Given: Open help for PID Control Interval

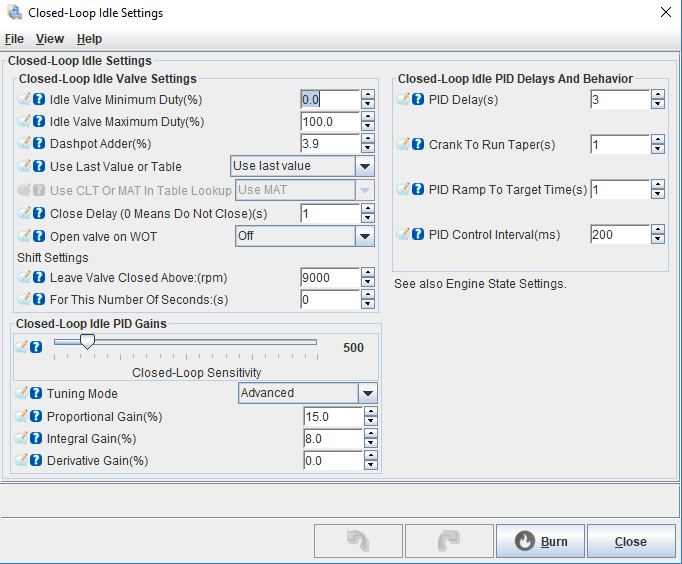Looking at the screenshot, I should 419,235.
